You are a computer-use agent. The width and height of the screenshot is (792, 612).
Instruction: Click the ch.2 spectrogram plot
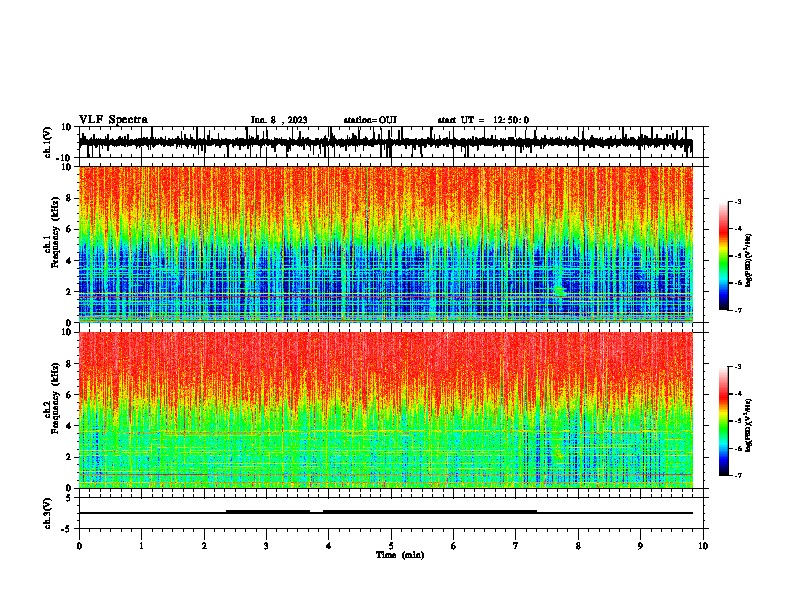pyautogui.click(x=386, y=410)
